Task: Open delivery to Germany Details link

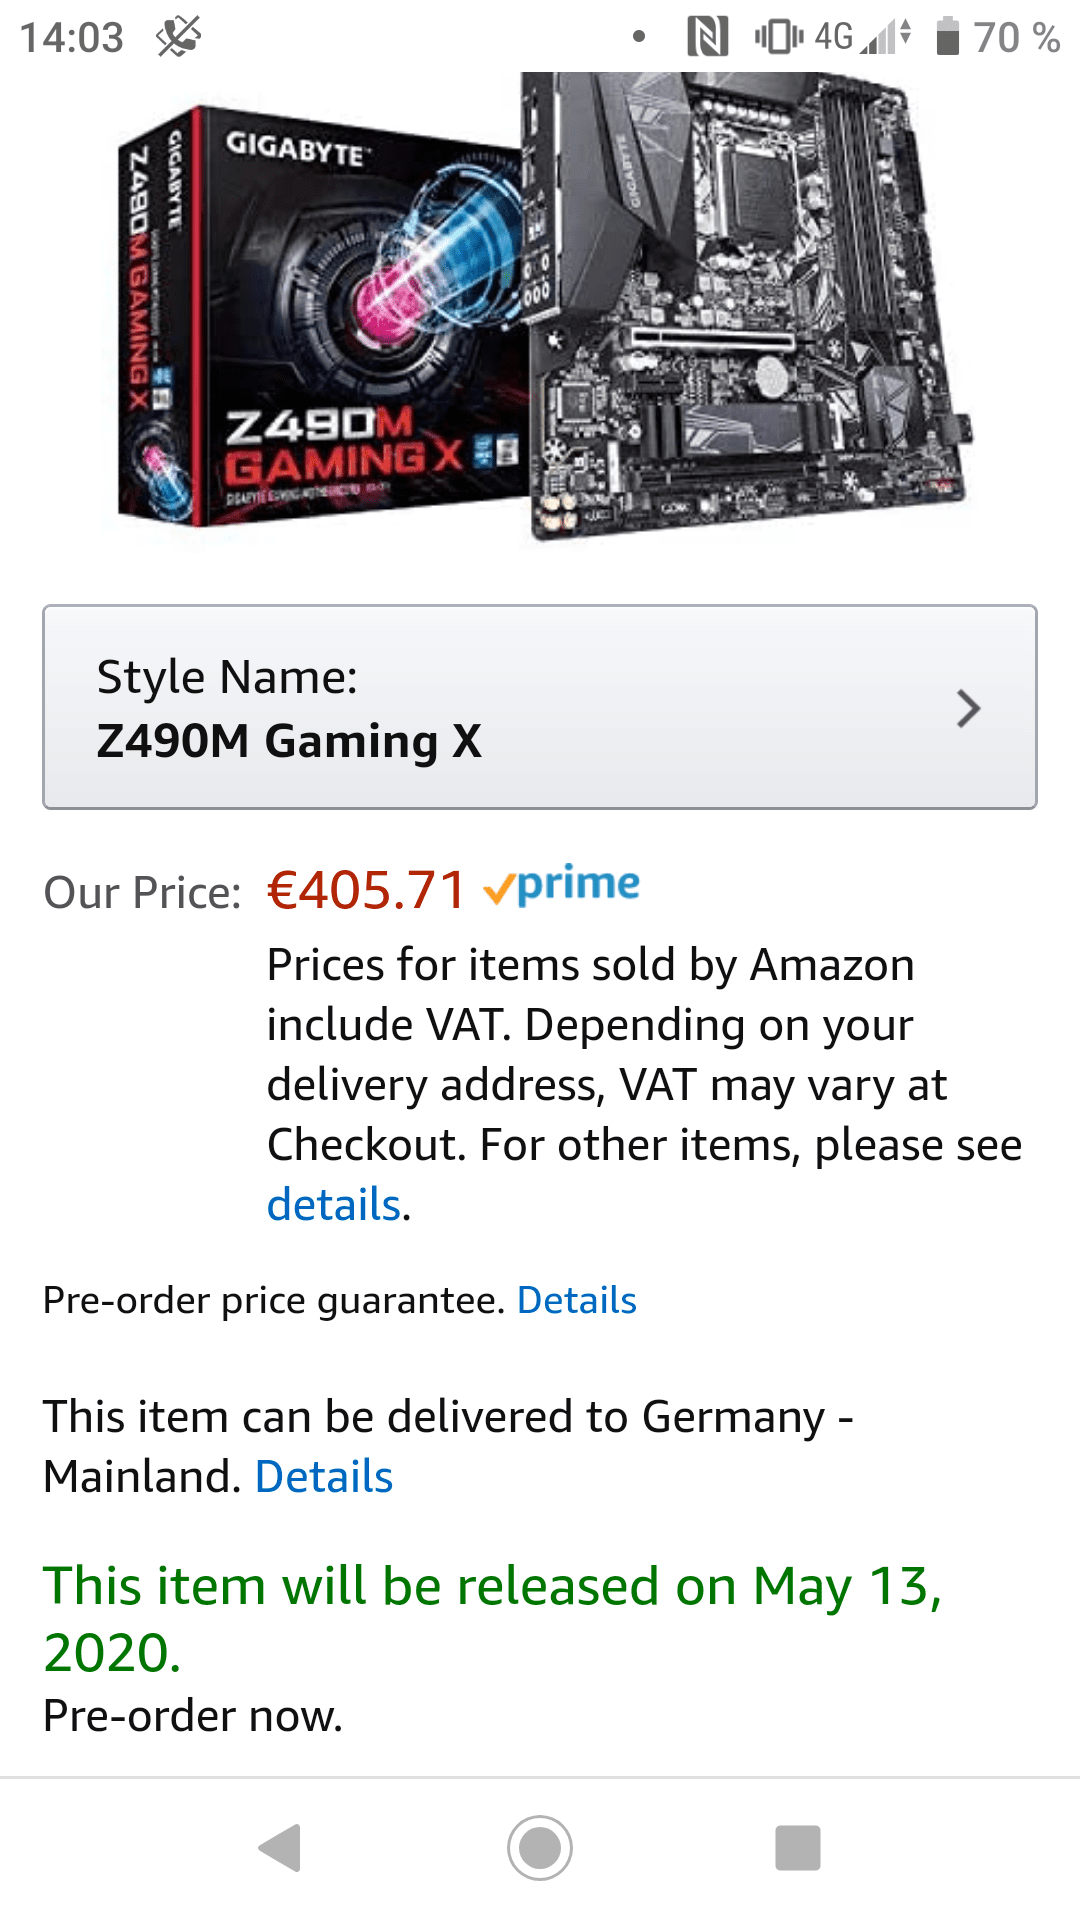Action: 324,1476
